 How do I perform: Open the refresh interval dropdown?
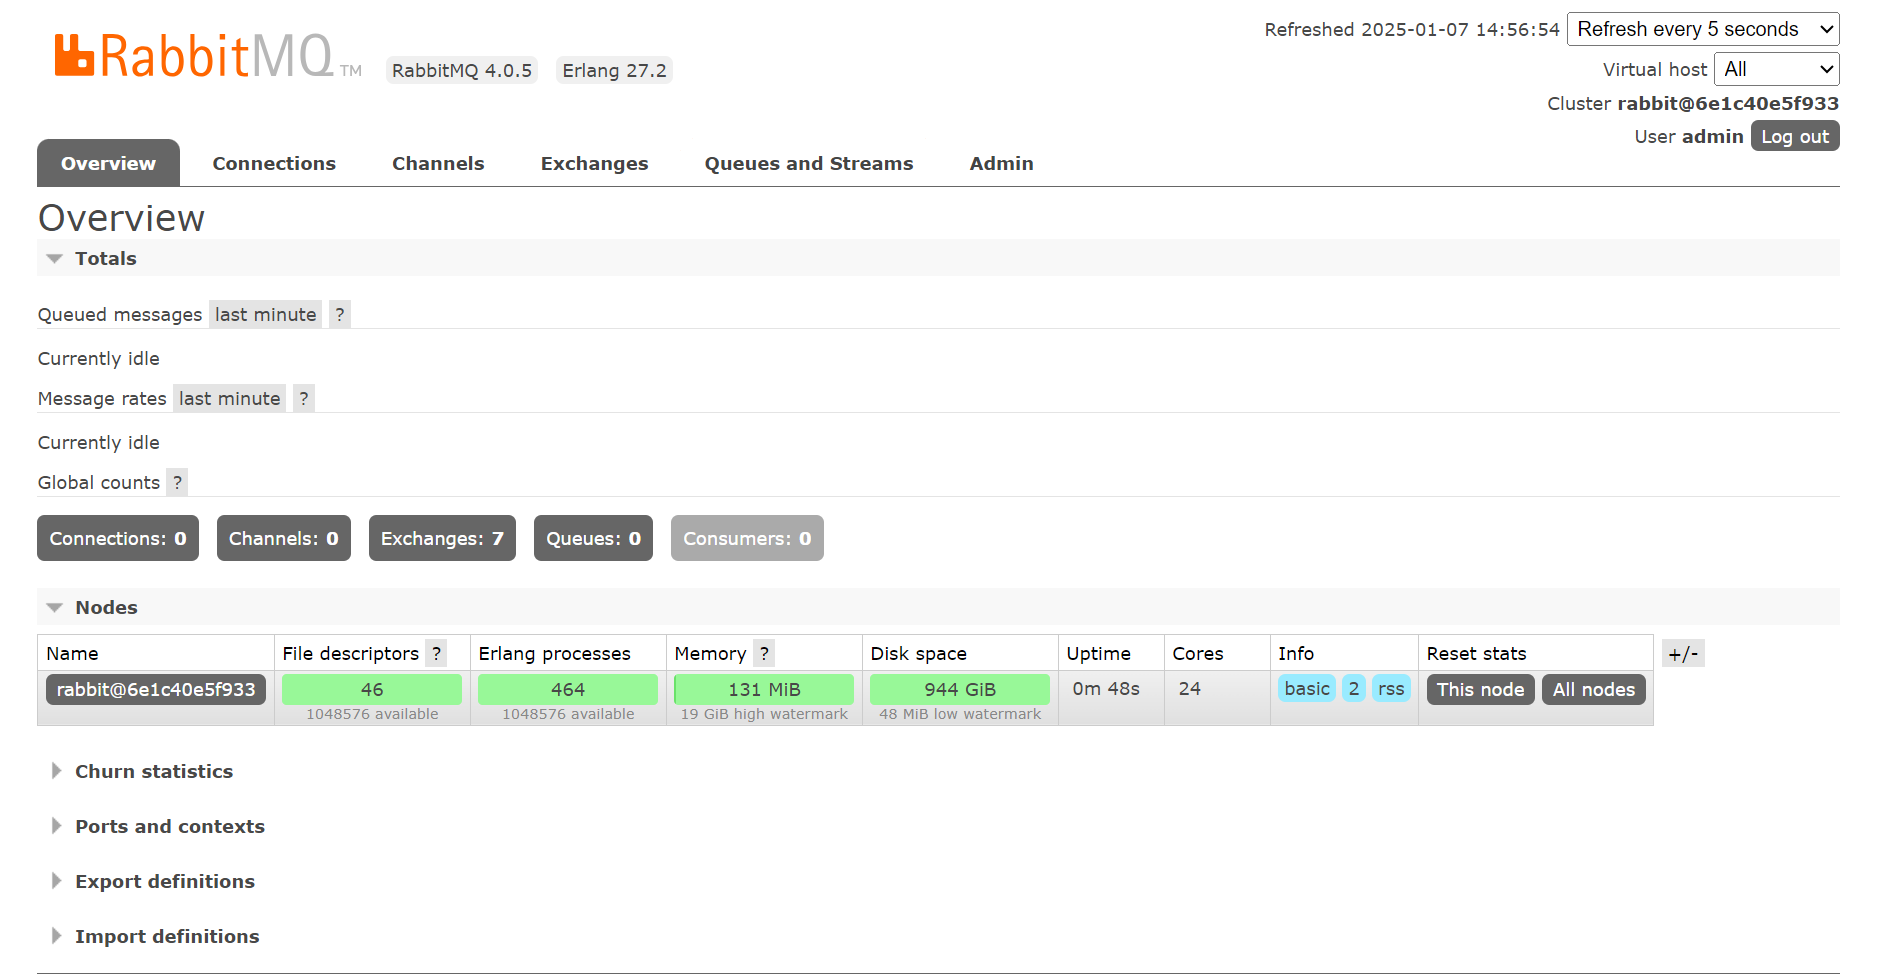click(x=1703, y=29)
